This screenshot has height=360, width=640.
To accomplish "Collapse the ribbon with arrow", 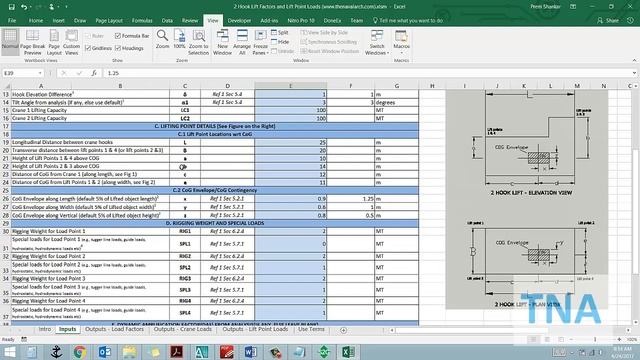I will point(634,60).
